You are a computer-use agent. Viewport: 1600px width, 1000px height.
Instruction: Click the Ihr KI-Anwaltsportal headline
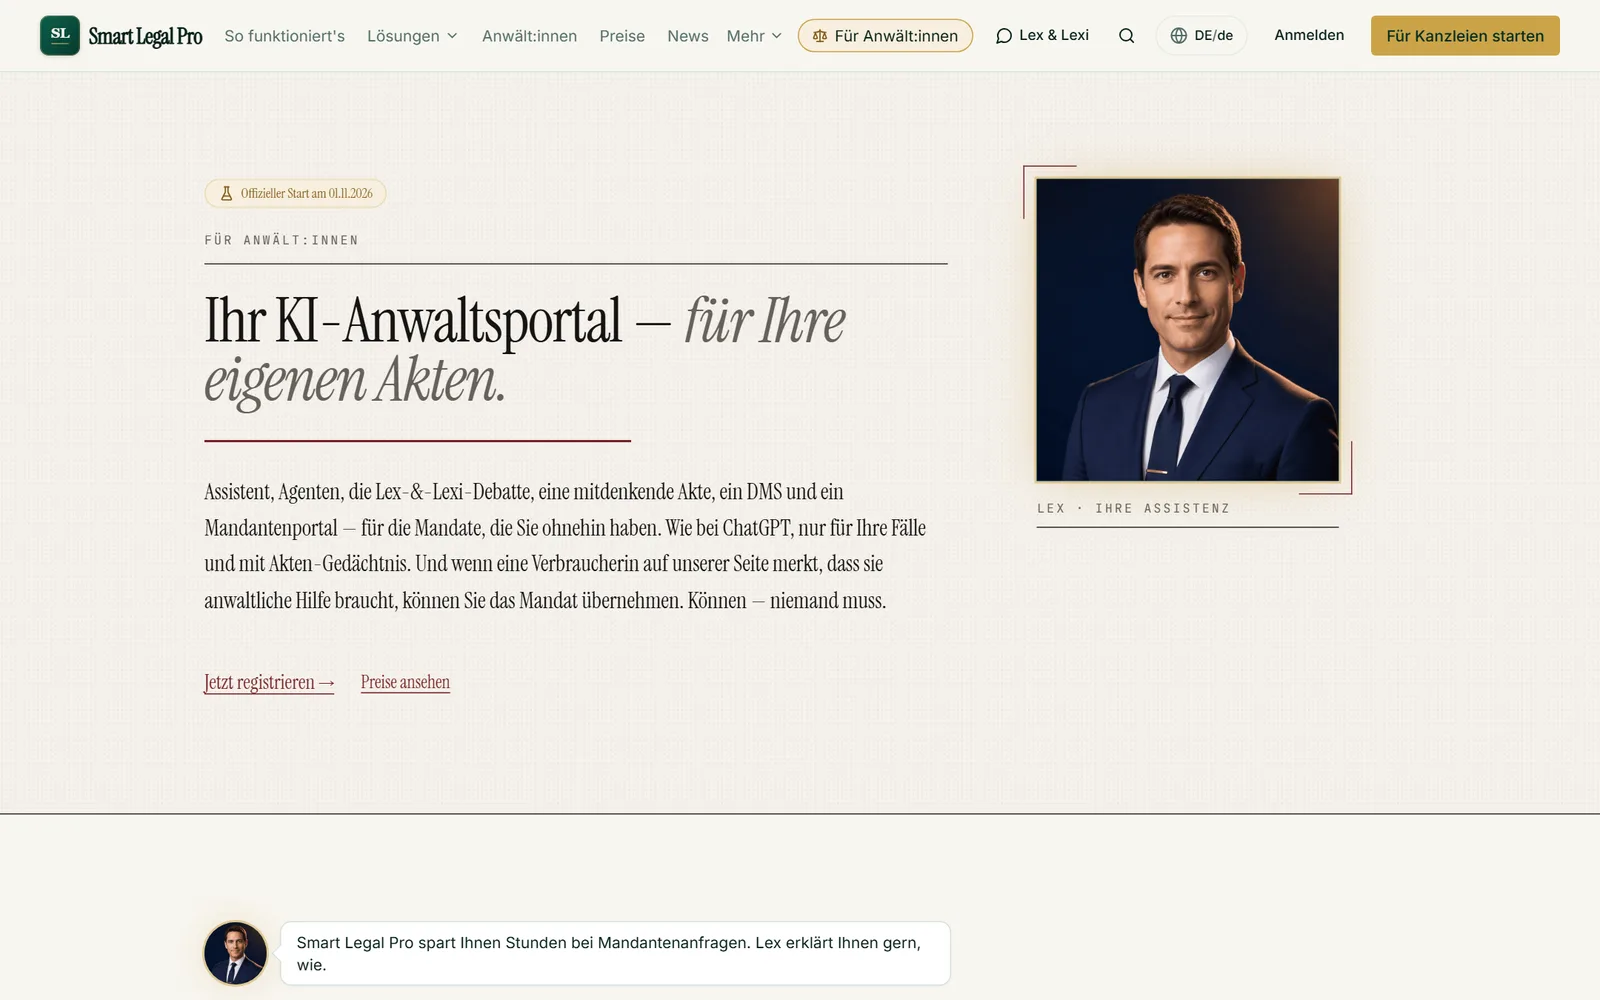525,350
